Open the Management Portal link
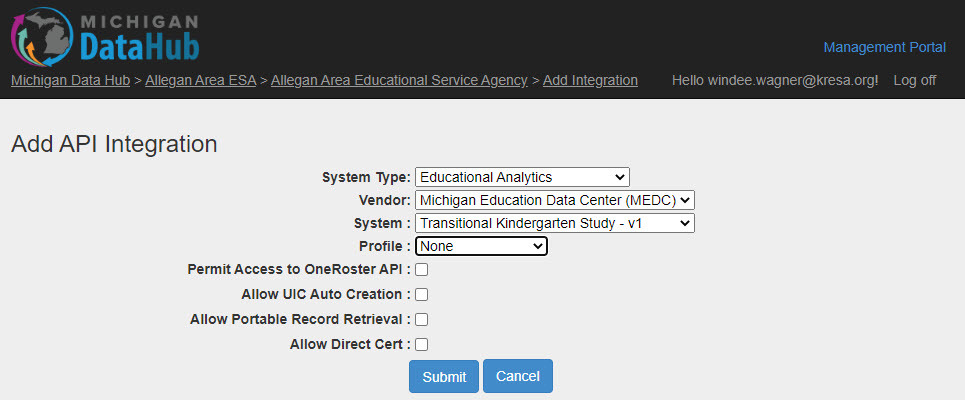Screen dimensions: 965x400 point(884,47)
